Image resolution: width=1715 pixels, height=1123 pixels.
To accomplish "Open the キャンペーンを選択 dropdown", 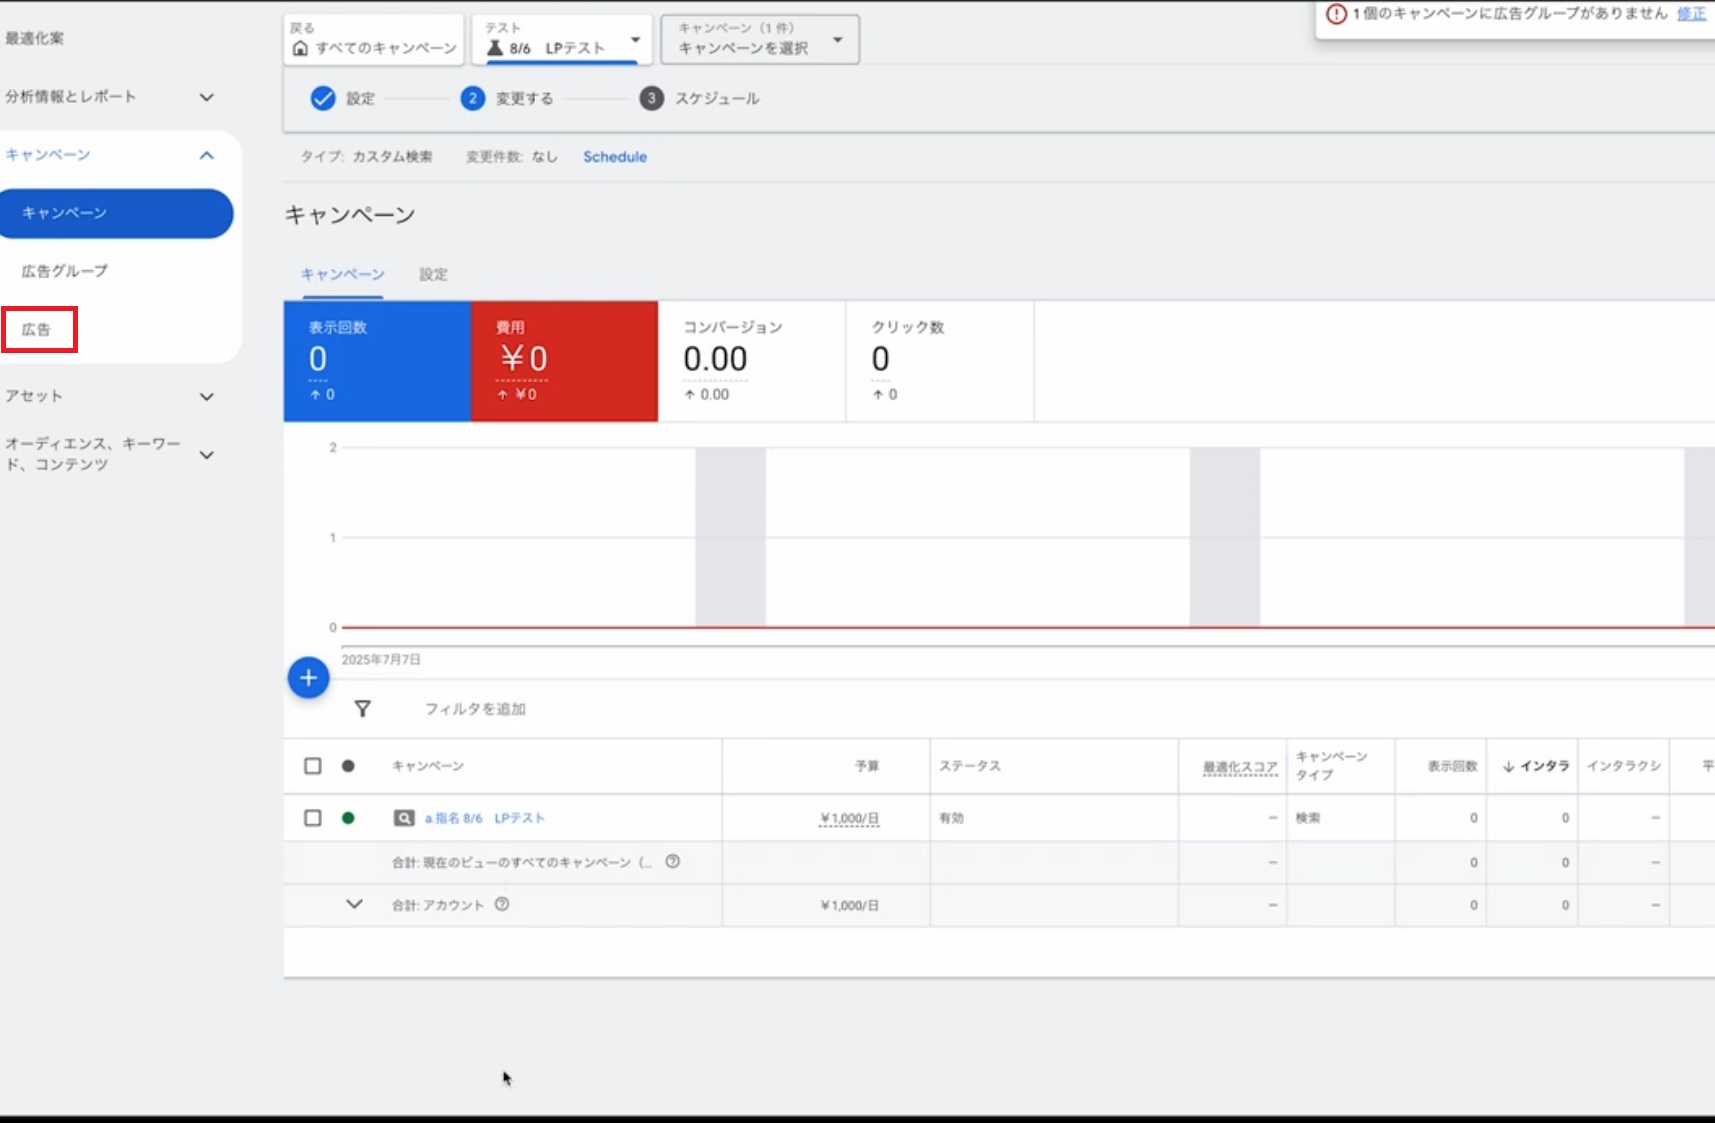I will (760, 40).
